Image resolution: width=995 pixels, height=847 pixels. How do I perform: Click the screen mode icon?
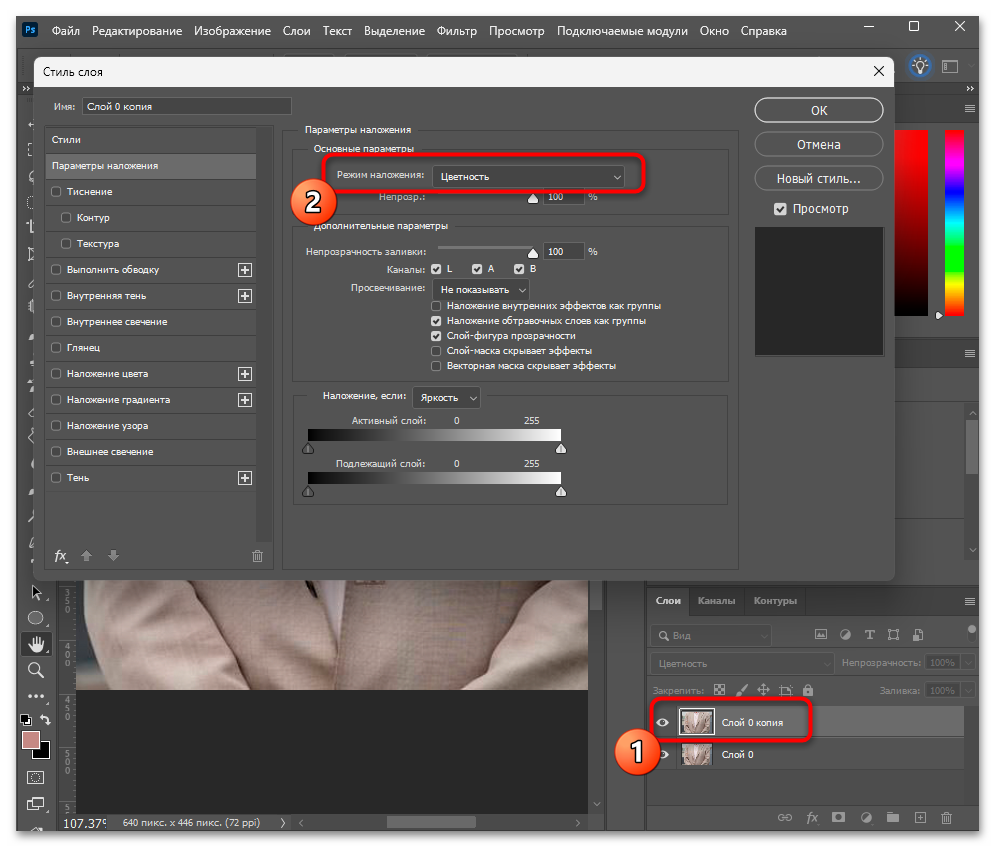(36, 804)
